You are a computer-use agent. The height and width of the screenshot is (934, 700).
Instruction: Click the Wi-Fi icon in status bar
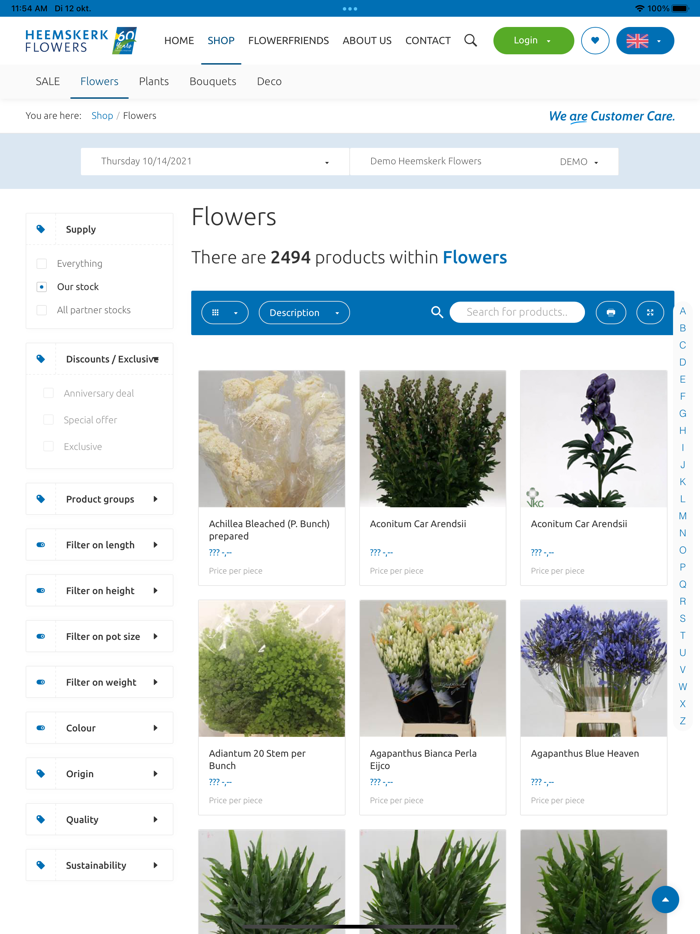640,8
